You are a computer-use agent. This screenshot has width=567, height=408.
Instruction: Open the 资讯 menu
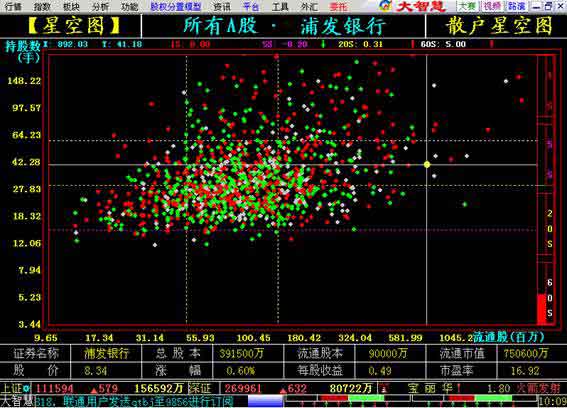pyautogui.click(x=222, y=6)
